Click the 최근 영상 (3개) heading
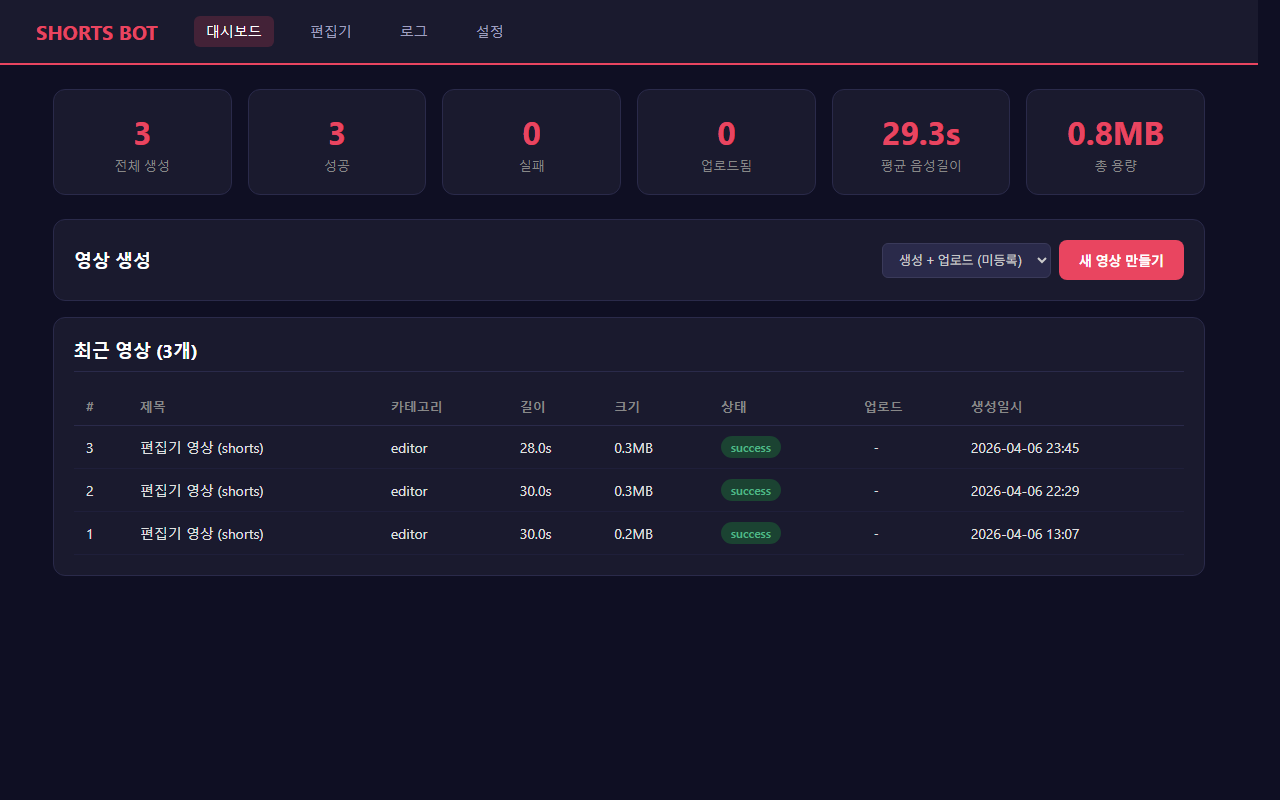Viewport: 1280px width, 800px height. click(135, 350)
